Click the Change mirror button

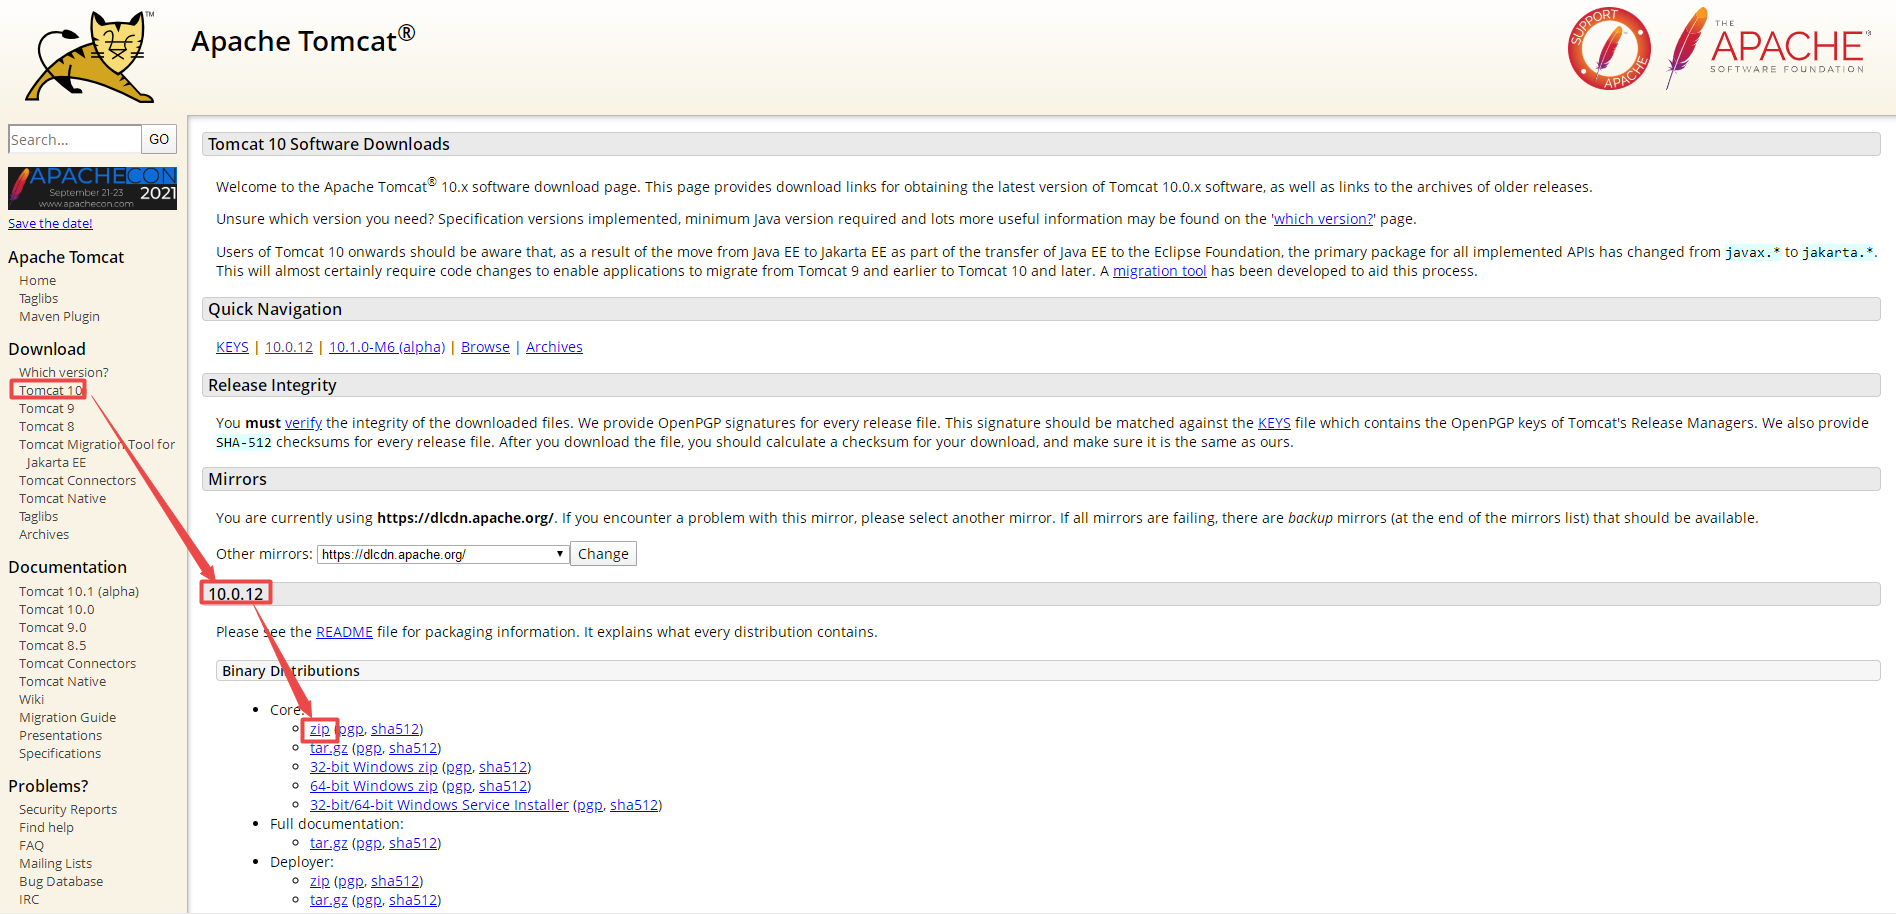tap(603, 554)
